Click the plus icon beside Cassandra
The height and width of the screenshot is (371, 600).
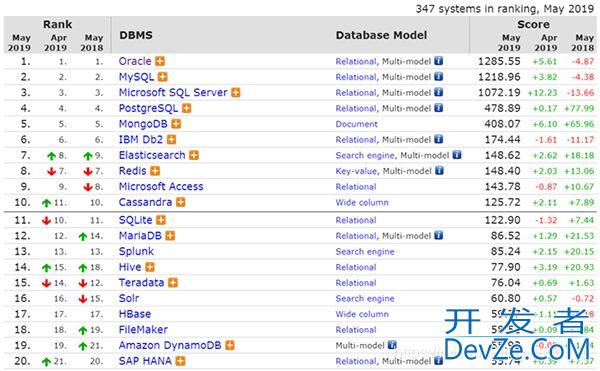click(x=181, y=202)
